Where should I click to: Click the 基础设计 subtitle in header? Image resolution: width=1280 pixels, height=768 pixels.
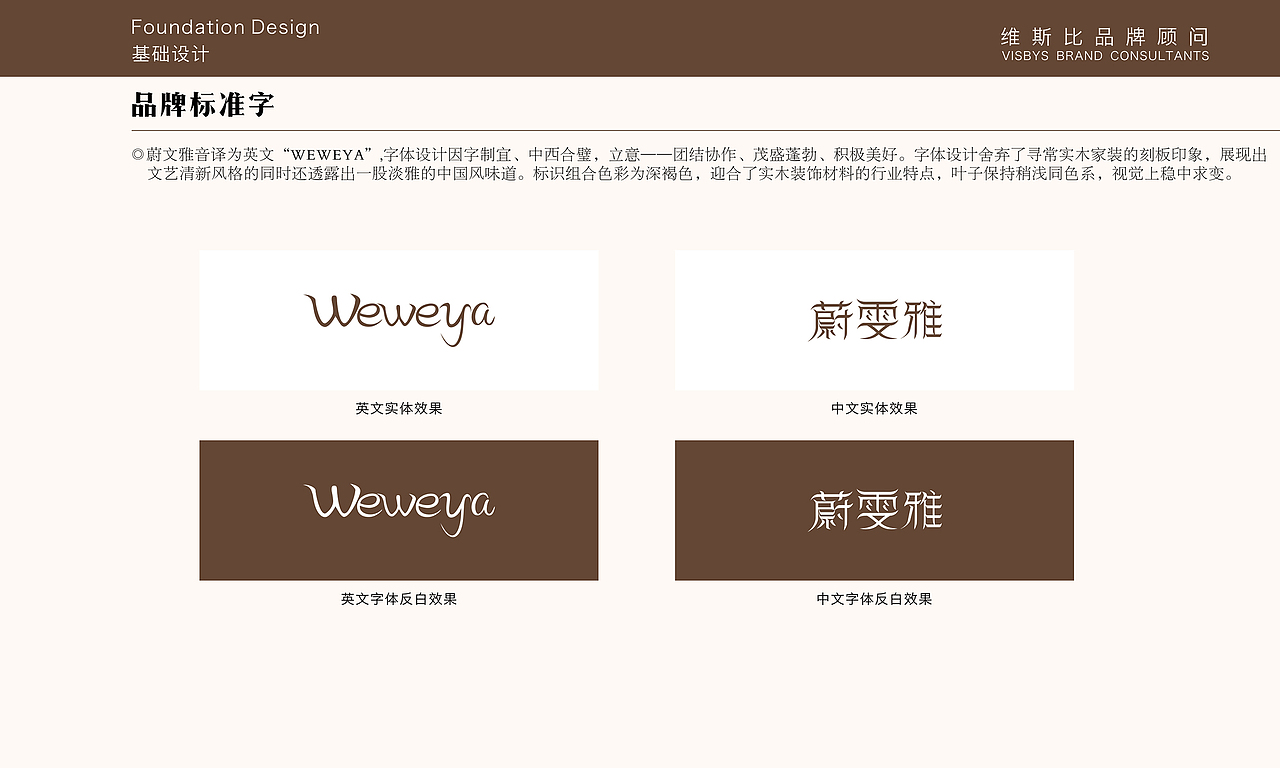[x=170, y=54]
